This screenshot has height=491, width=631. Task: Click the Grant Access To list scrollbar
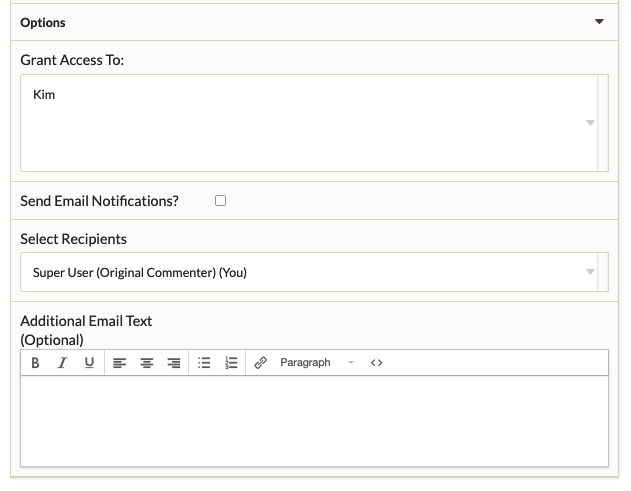(x=603, y=123)
